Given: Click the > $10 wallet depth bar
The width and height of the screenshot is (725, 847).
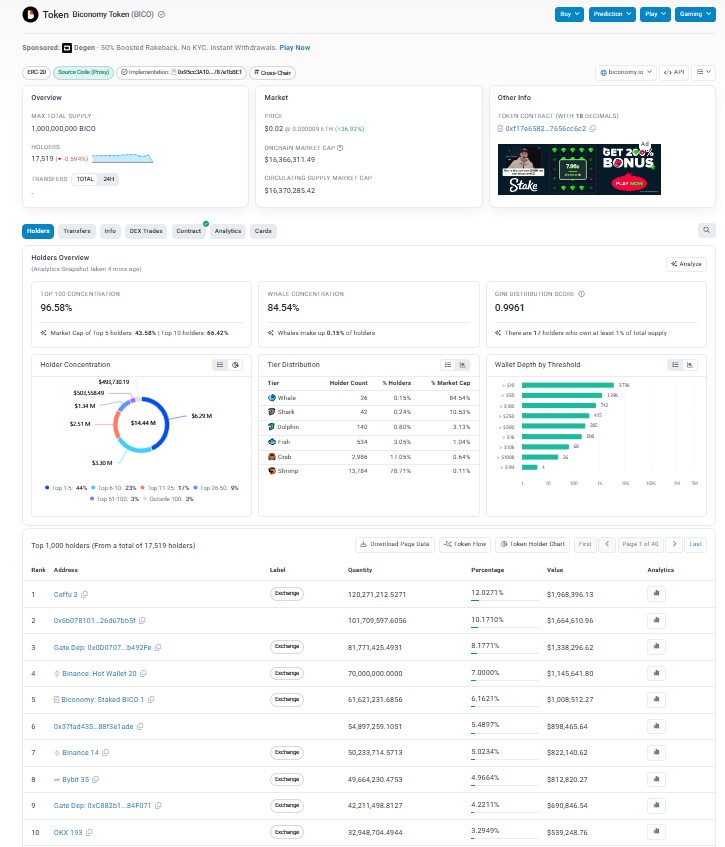Looking at the screenshot, I should pos(568,385).
